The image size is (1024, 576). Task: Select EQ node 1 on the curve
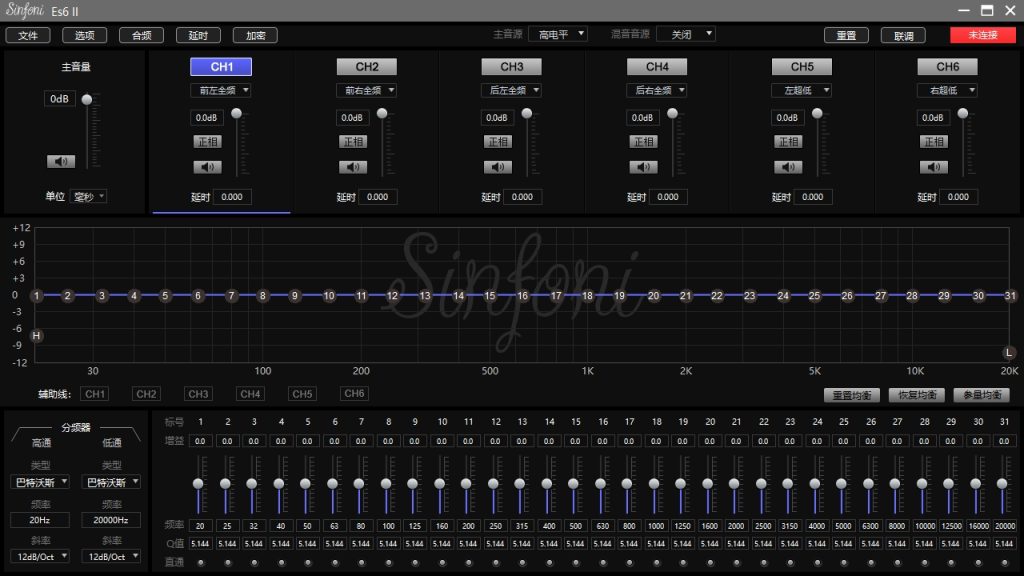[37, 296]
